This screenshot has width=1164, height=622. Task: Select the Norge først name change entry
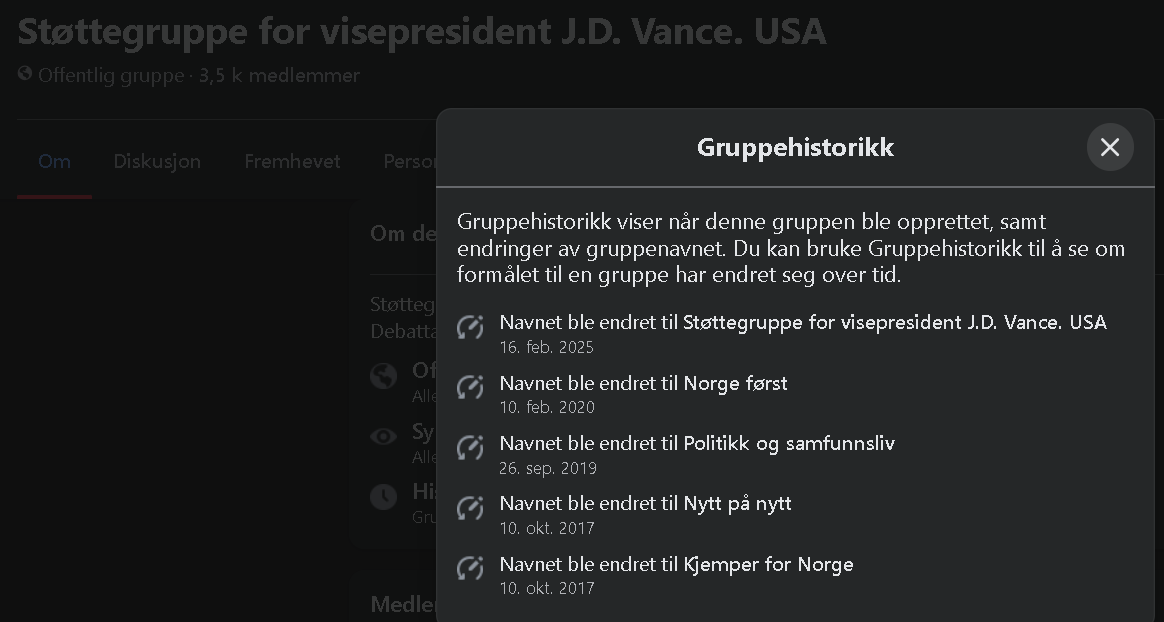[643, 383]
